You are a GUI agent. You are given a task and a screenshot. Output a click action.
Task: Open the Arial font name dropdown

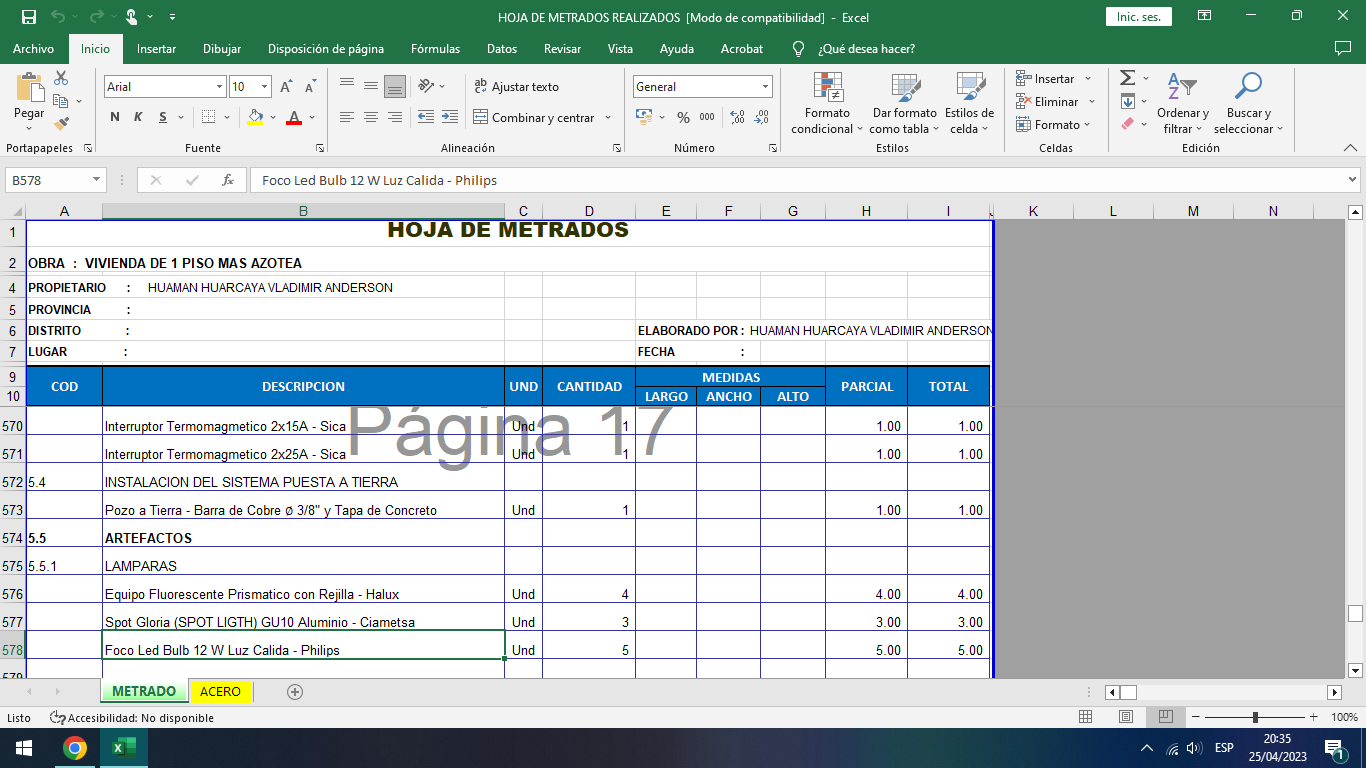[219, 87]
